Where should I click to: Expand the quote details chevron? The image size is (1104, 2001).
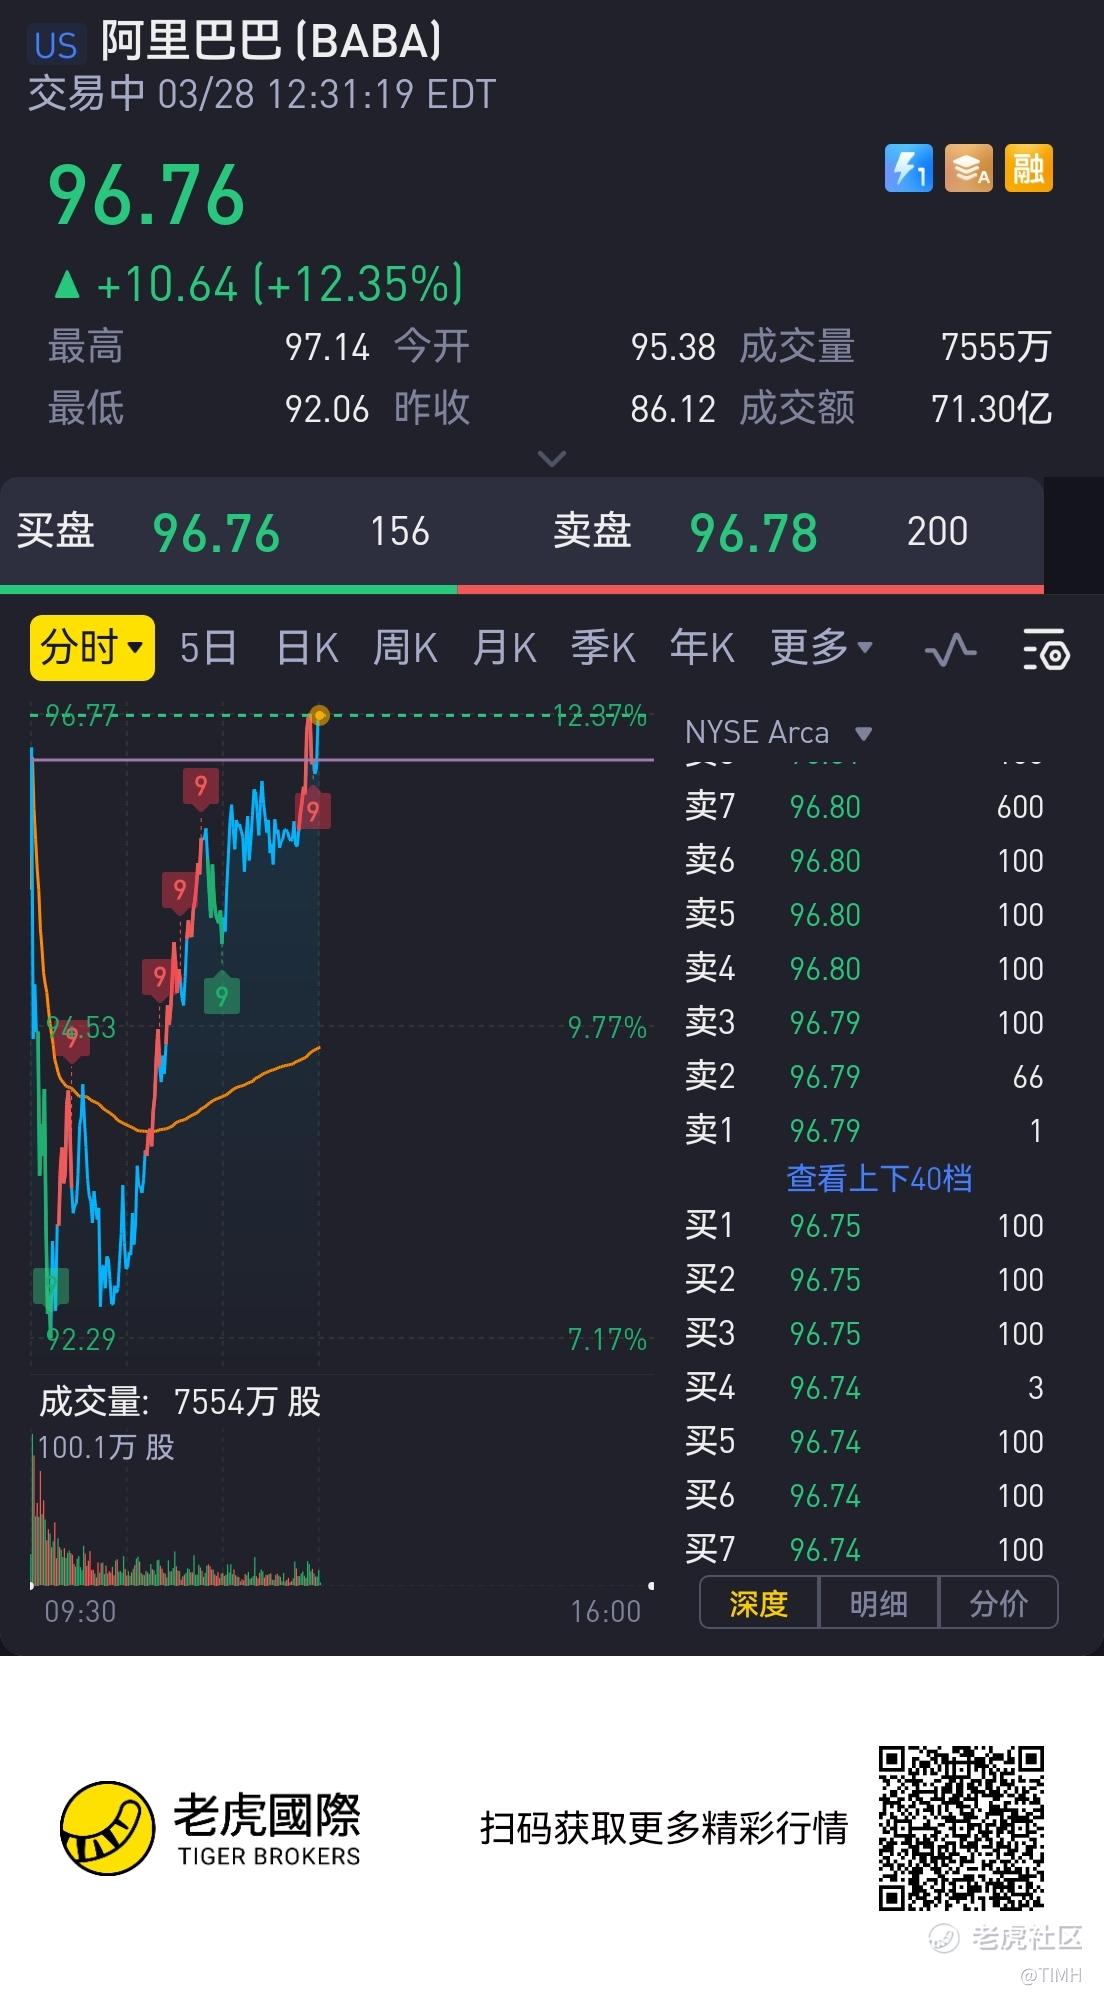tap(552, 458)
